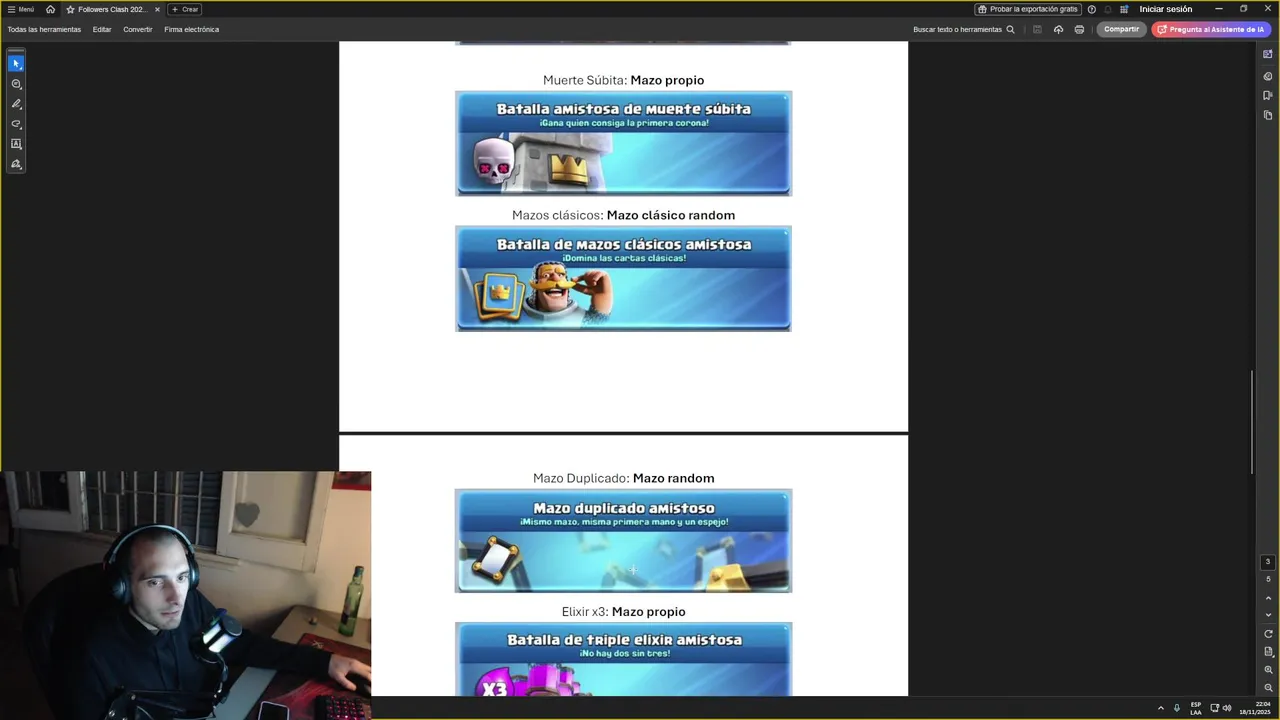This screenshot has width=1280, height=720.
Task: Show hidden tray icons chevron
Action: 1161,708
